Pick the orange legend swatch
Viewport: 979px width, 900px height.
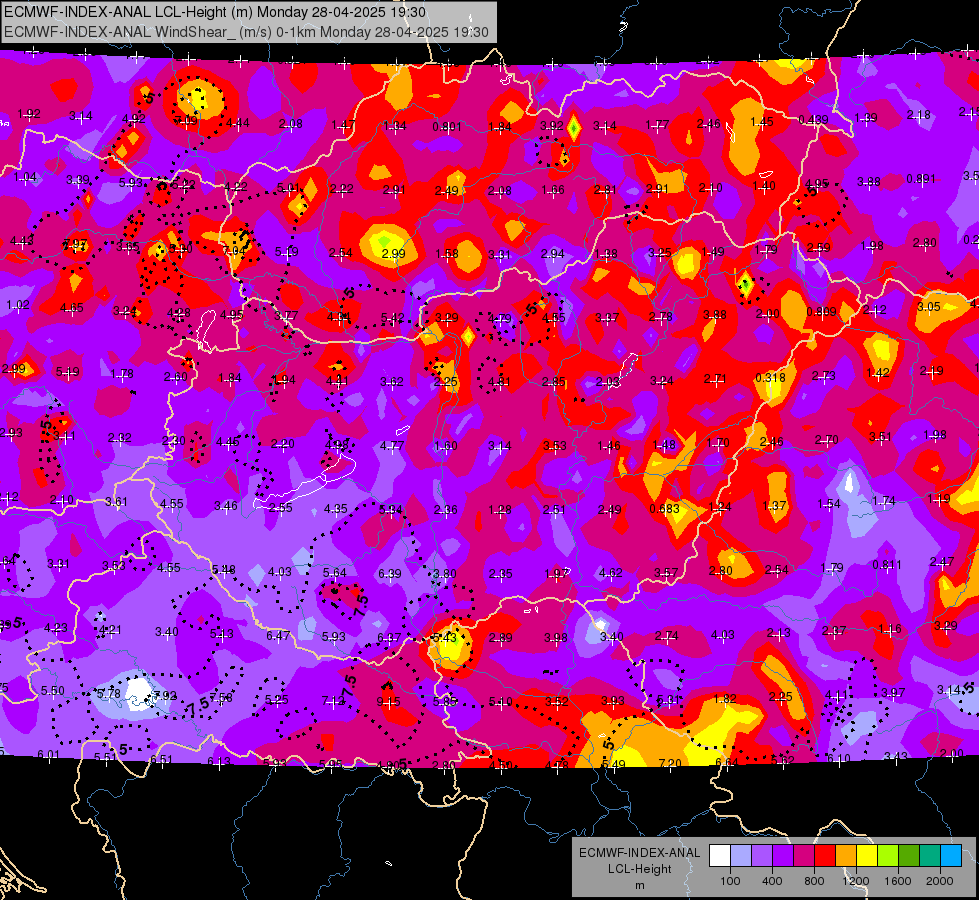pos(846,856)
